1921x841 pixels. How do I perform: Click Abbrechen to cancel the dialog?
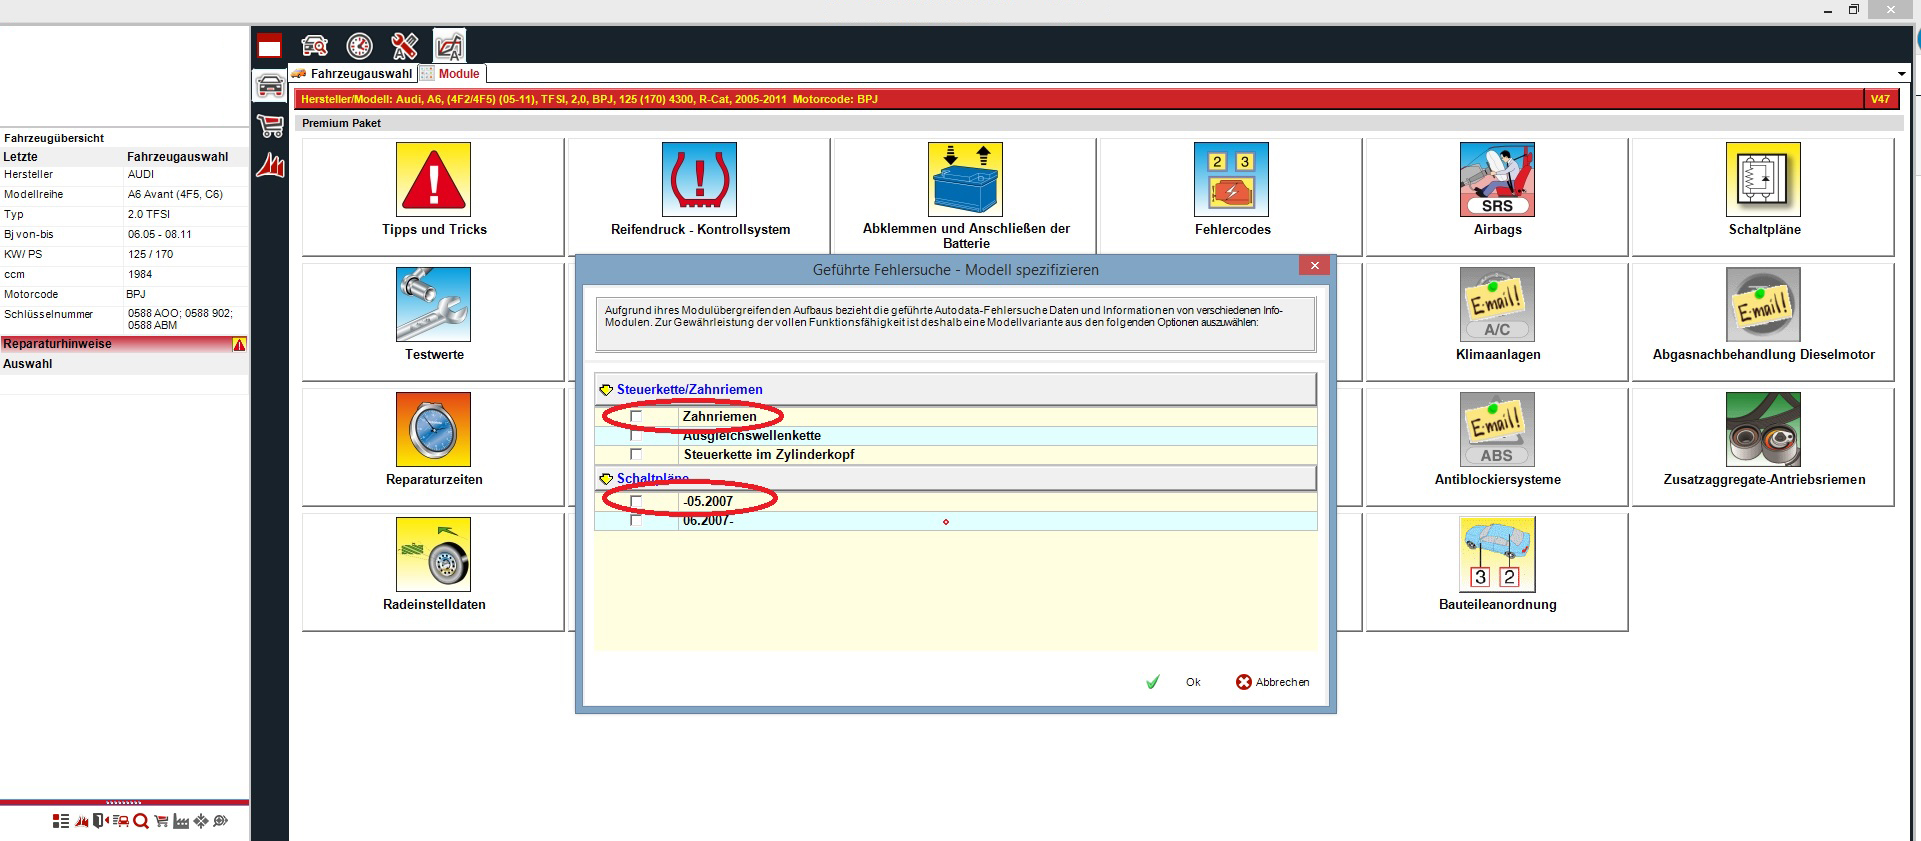coord(1272,682)
